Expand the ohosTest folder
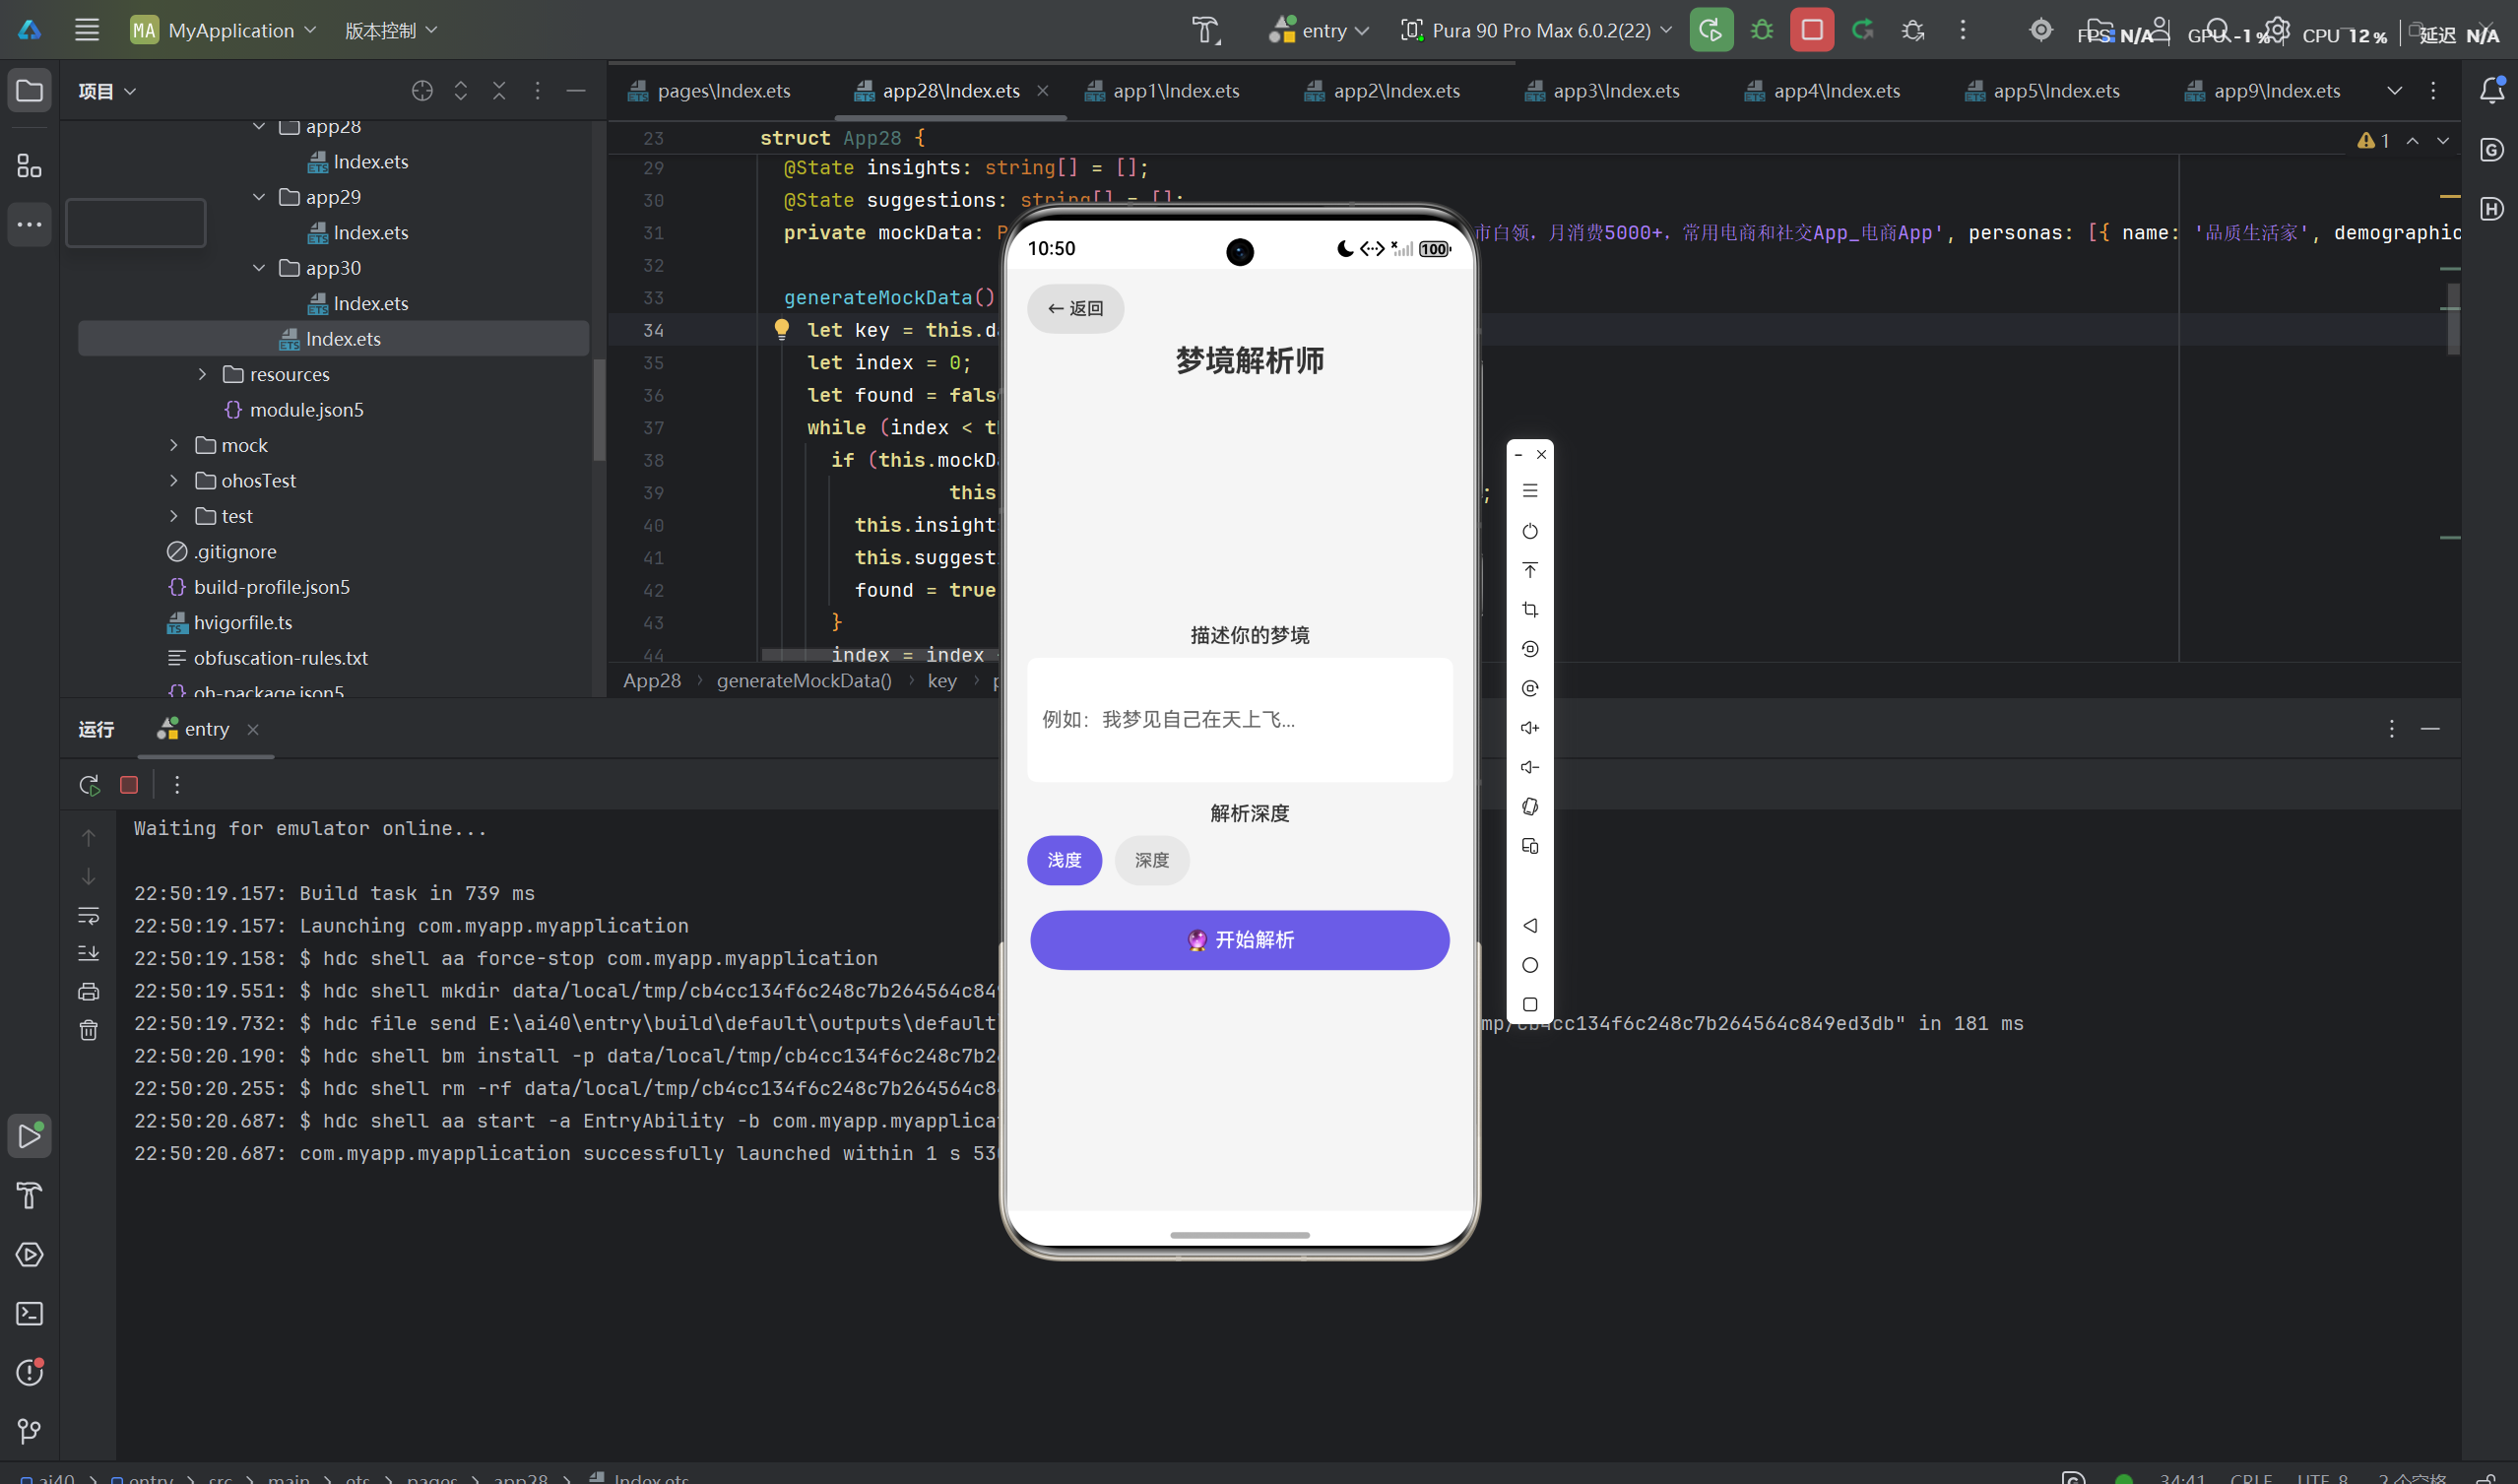Viewport: 2518px width, 1484px height. 174,480
